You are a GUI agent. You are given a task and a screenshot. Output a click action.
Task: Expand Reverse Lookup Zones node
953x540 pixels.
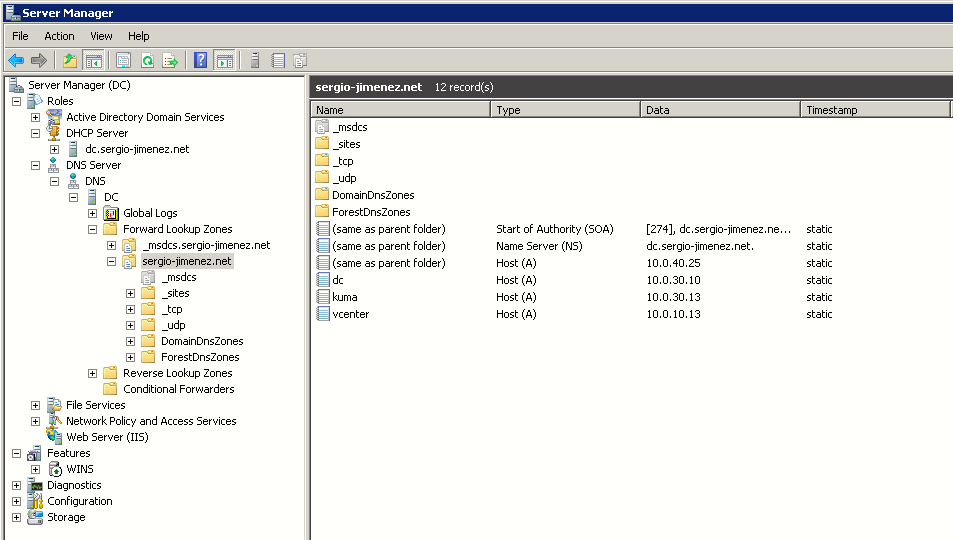92,373
